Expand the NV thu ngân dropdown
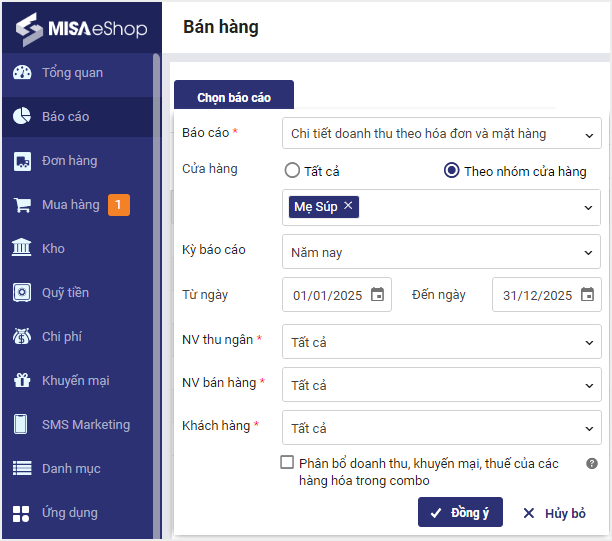The image size is (612, 541). click(x=441, y=342)
